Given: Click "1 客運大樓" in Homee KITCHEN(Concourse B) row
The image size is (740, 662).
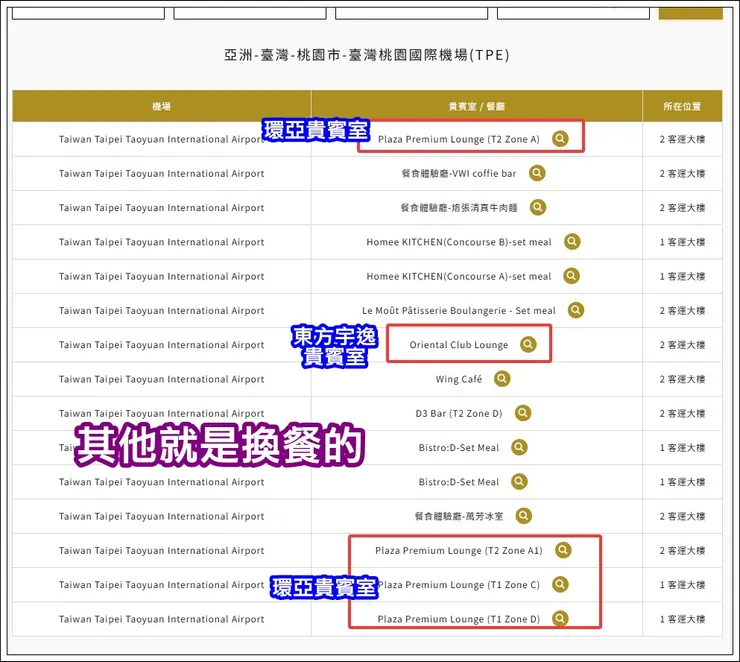Looking at the screenshot, I should [x=682, y=242].
